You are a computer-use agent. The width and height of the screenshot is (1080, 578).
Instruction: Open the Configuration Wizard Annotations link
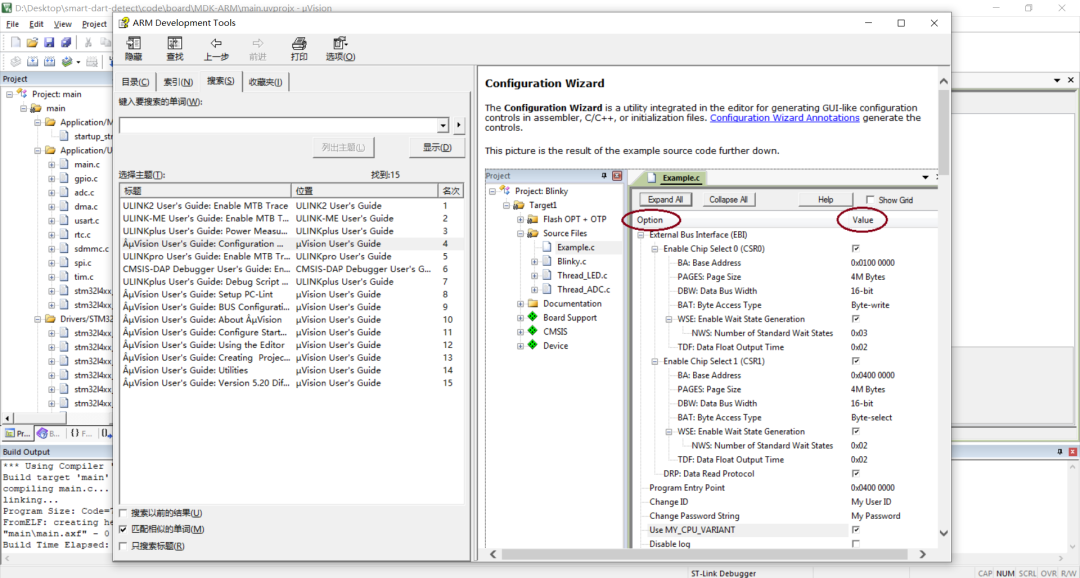[785, 118]
